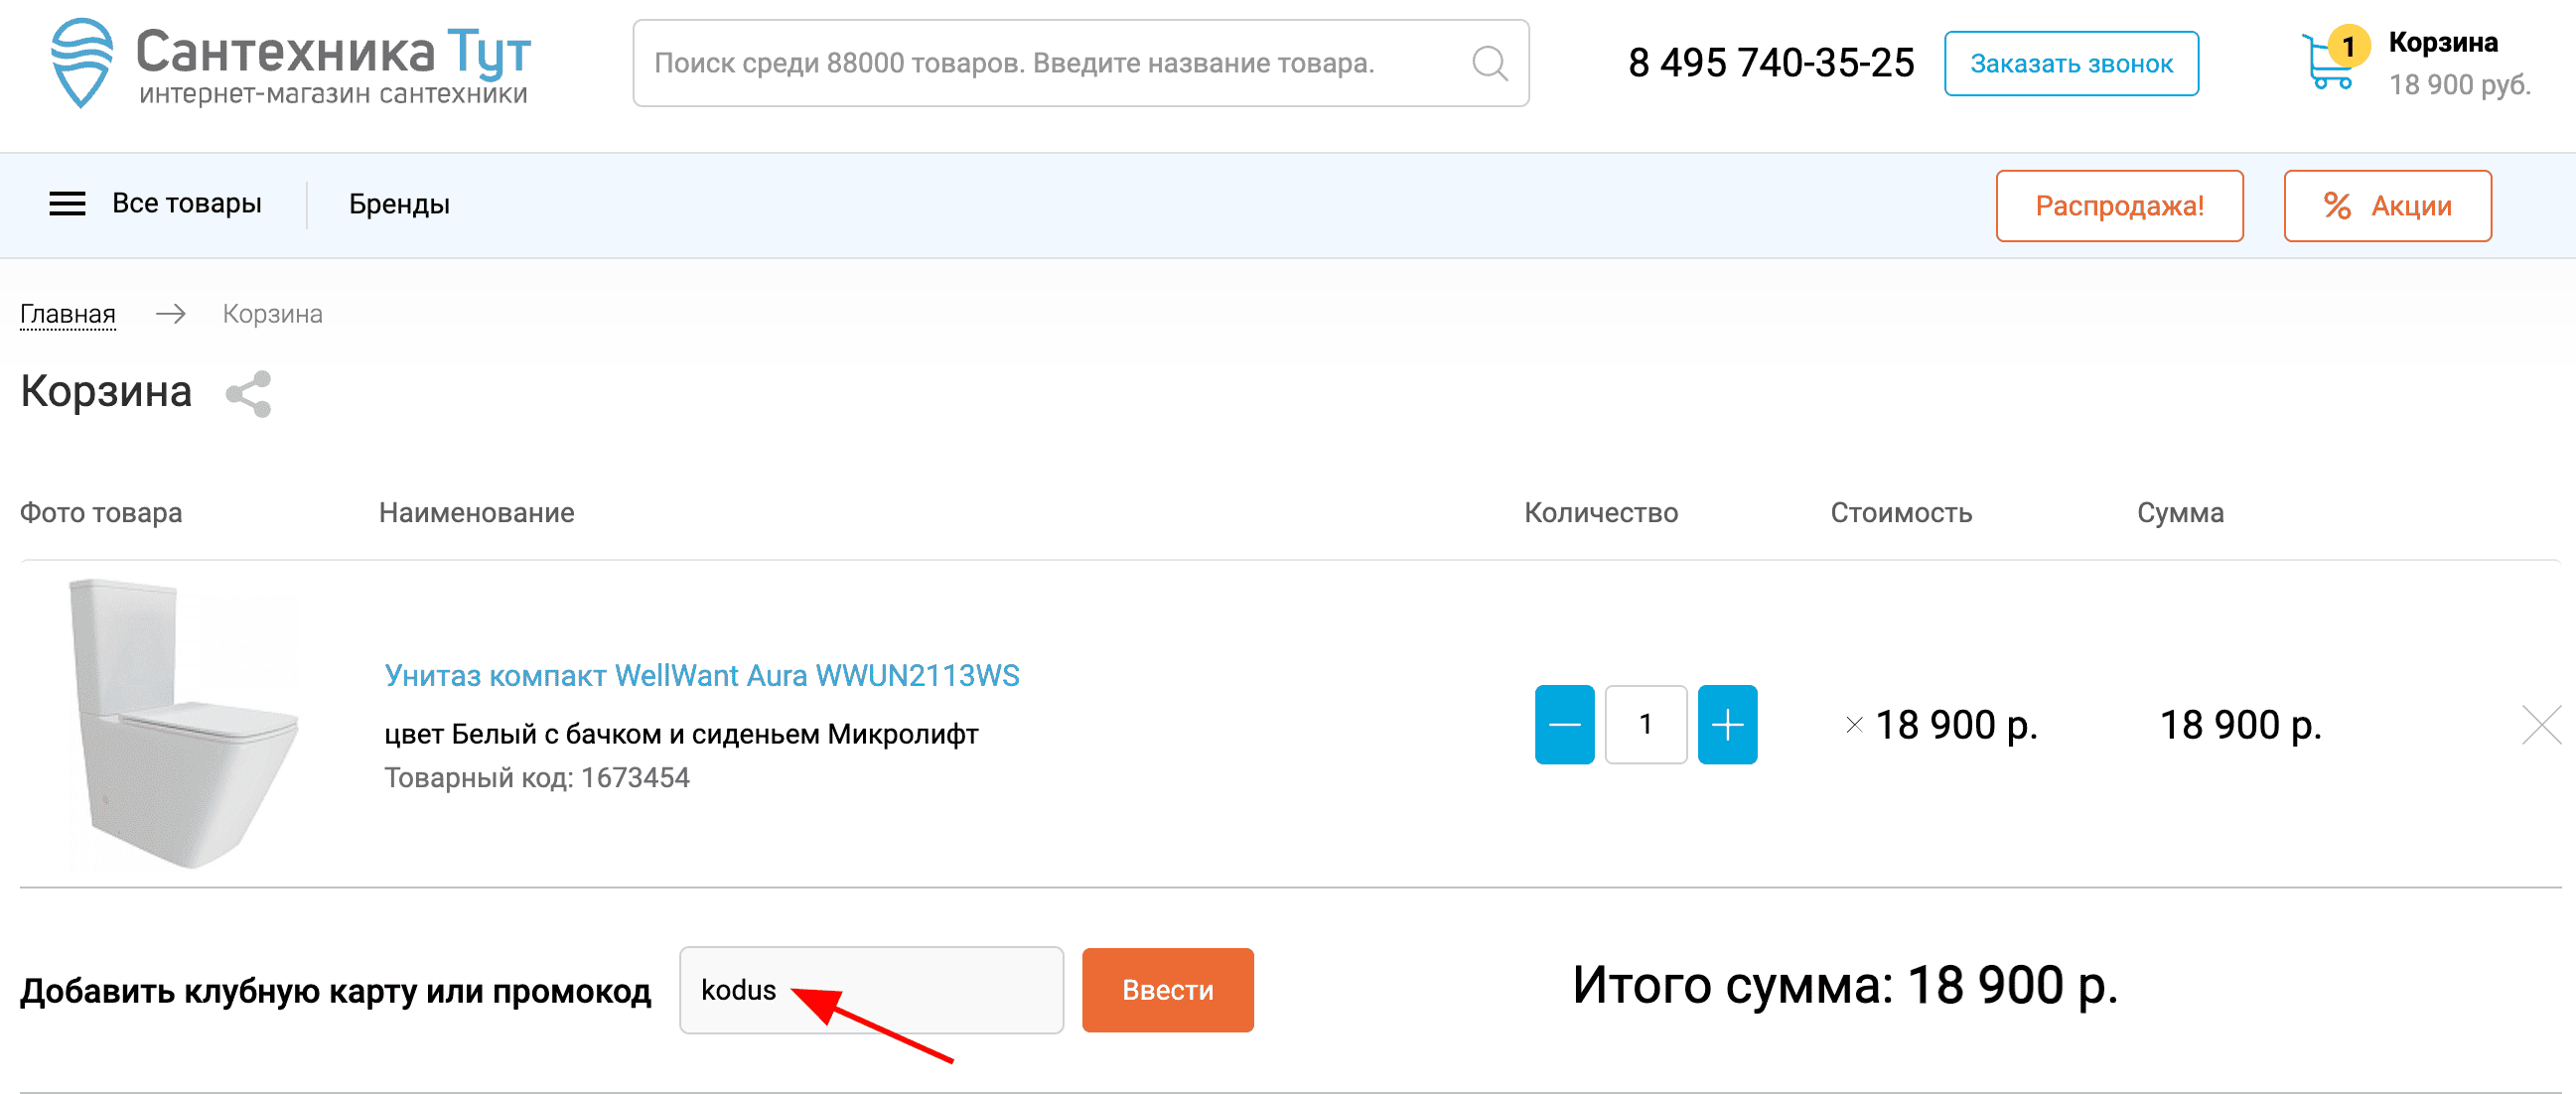Open the Все товары menu
The image size is (2576, 1094).
(x=188, y=203)
